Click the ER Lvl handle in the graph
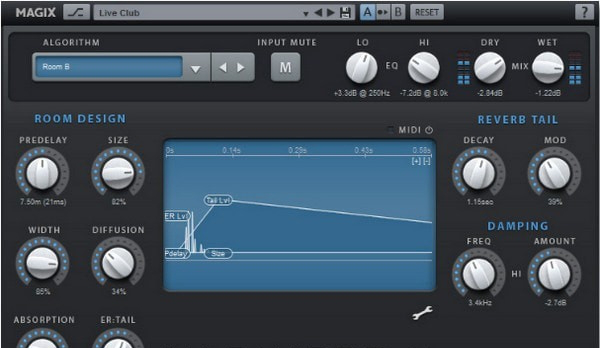The image size is (600, 361). (177, 216)
